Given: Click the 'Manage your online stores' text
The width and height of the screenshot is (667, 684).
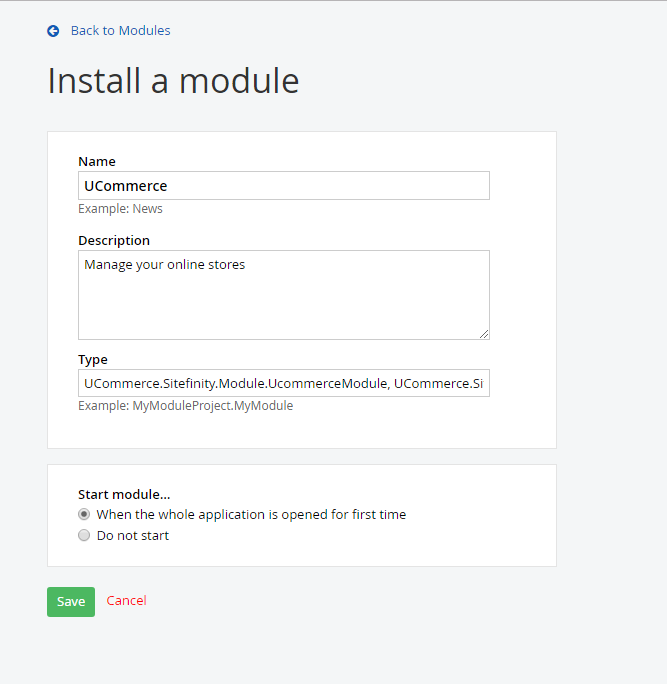Looking at the screenshot, I should click(164, 265).
